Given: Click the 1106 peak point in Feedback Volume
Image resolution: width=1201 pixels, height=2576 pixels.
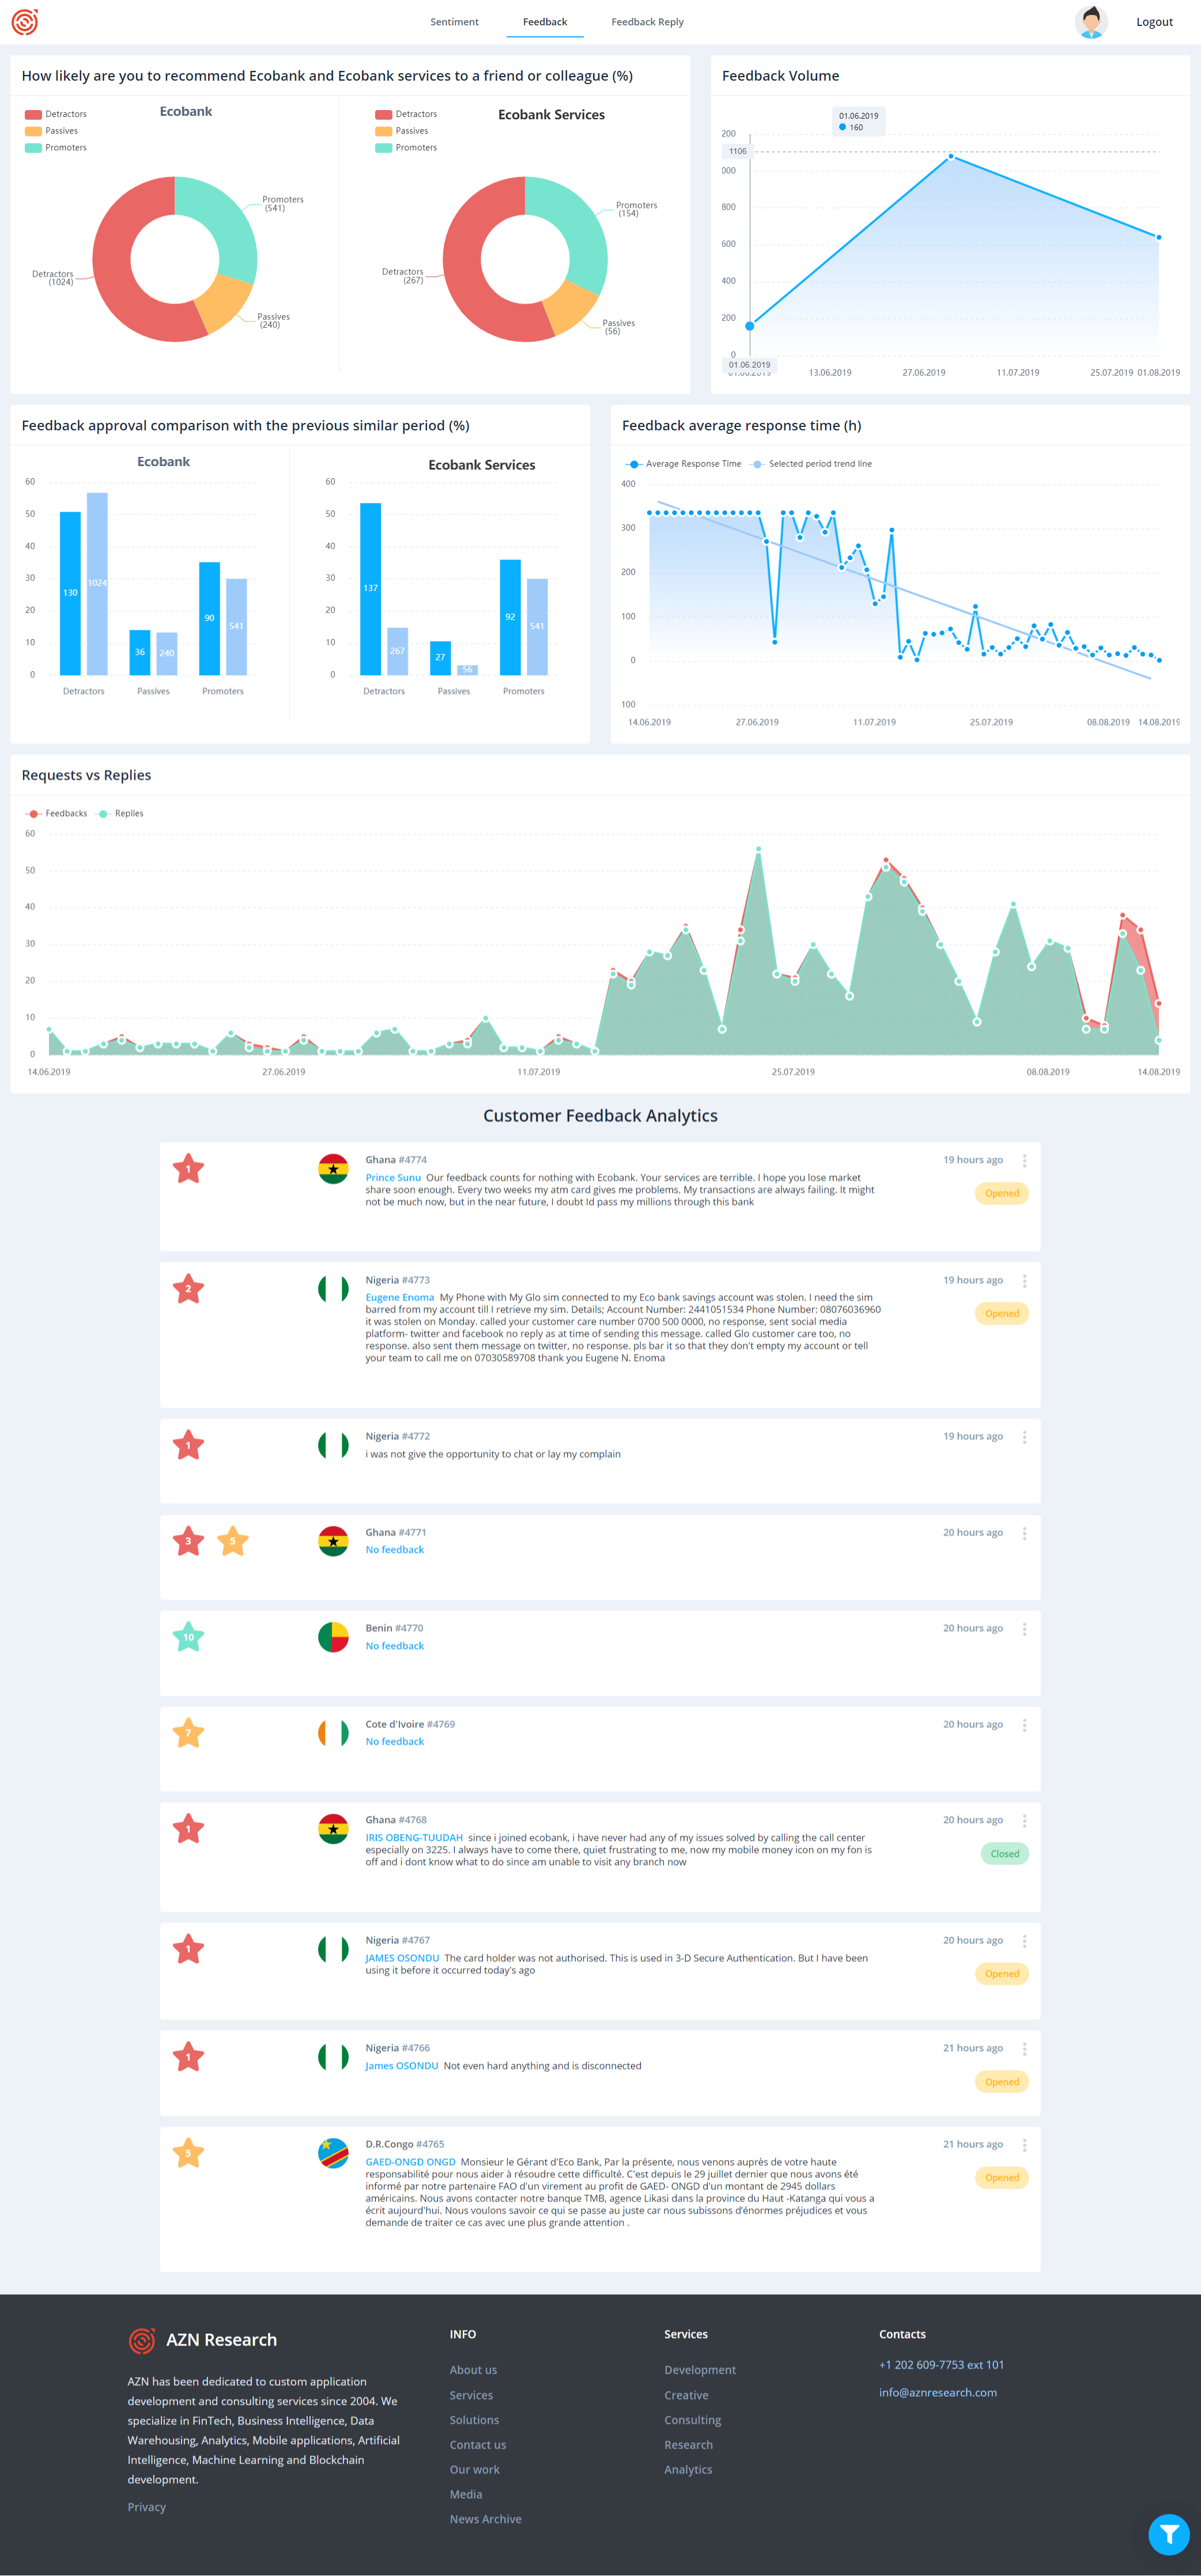Looking at the screenshot, I should 950,156.
